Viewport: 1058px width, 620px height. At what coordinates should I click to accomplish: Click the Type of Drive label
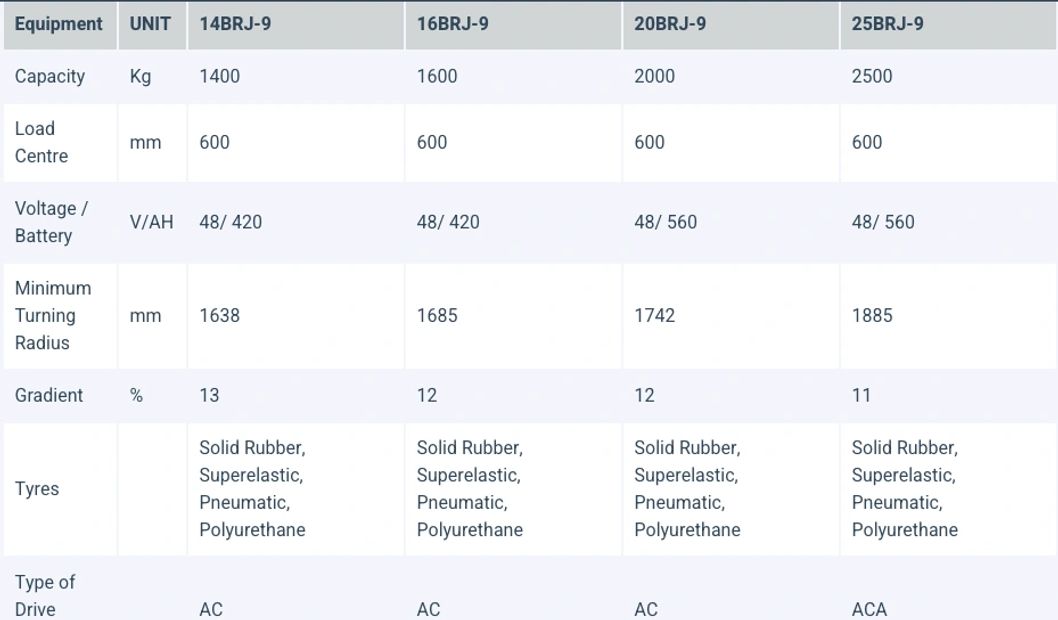(x=45, y=595)
